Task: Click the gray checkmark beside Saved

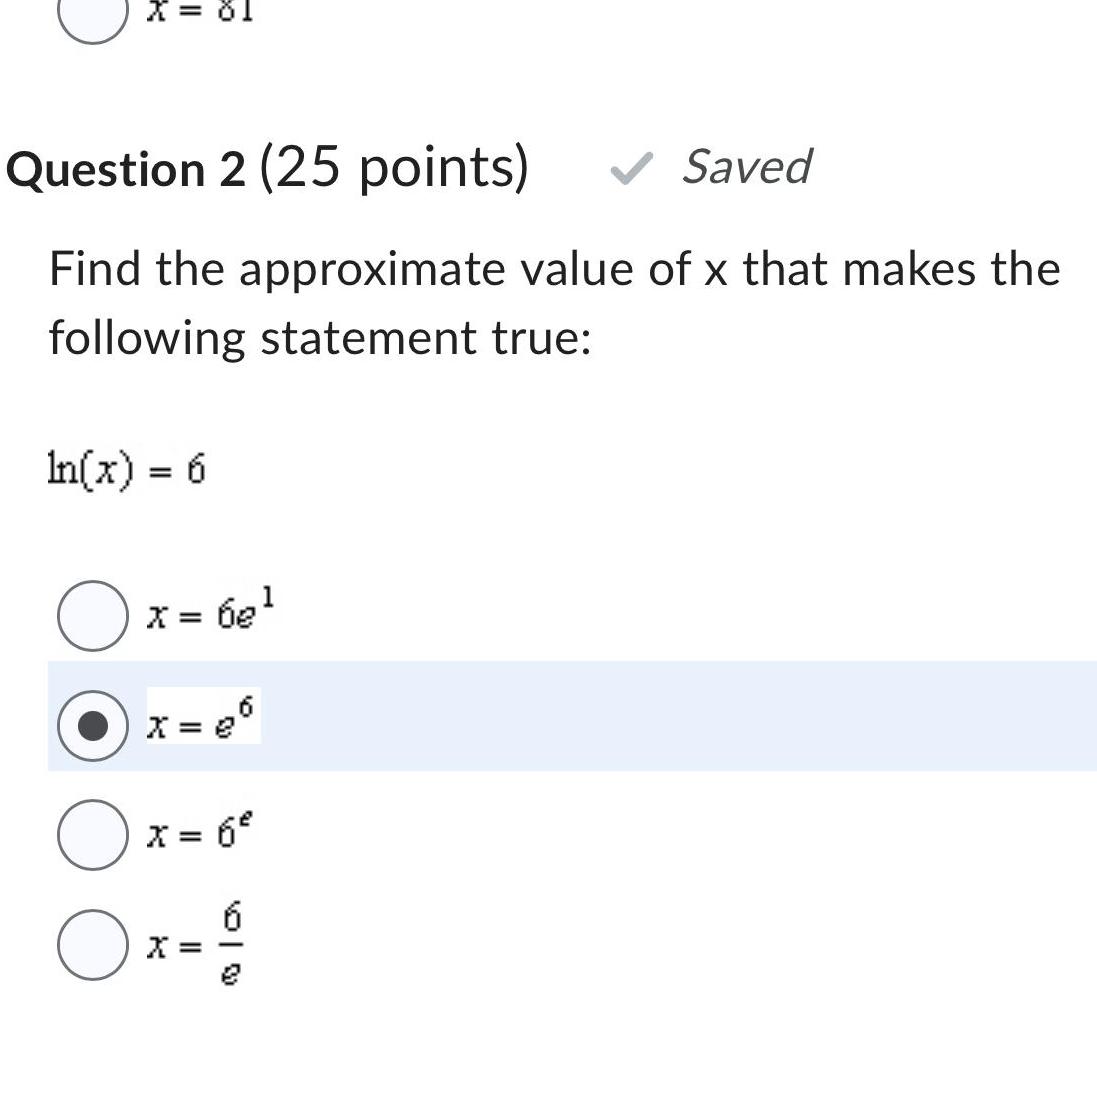Action: pos(632,168)
